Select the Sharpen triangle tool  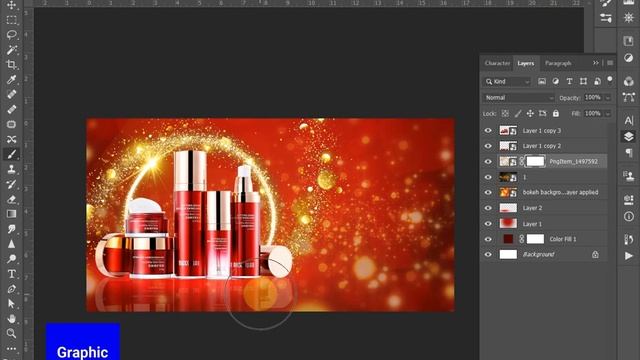pyautogui.click(x=11, y=244)
